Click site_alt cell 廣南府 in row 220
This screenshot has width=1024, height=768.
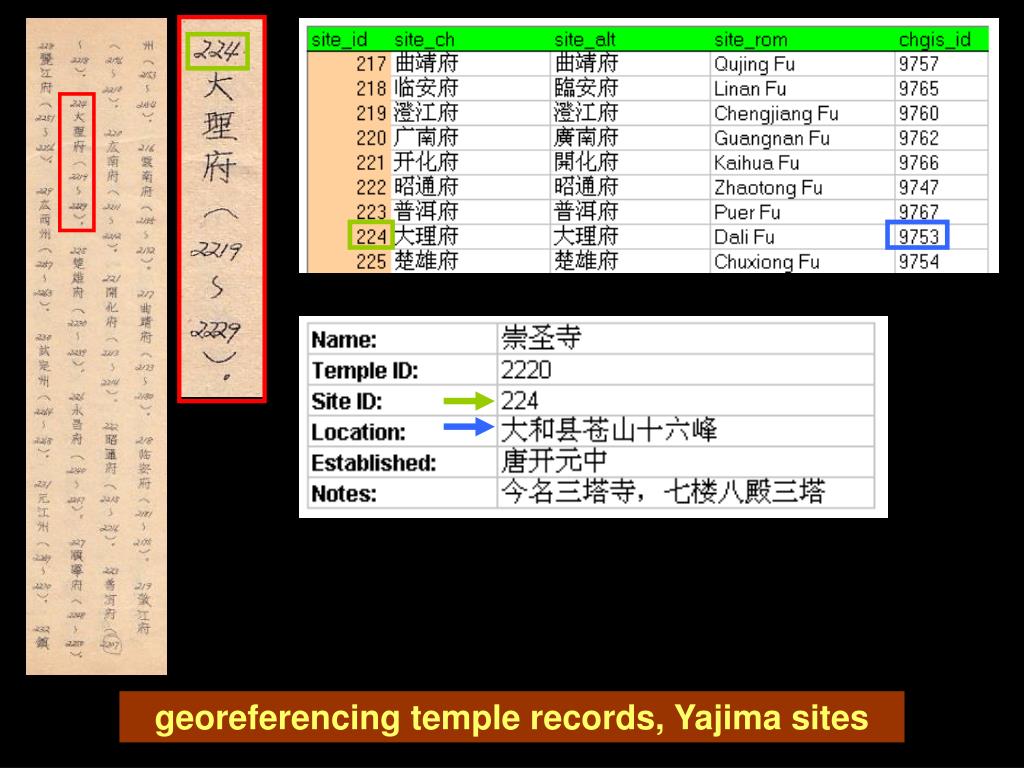(586, 138)
